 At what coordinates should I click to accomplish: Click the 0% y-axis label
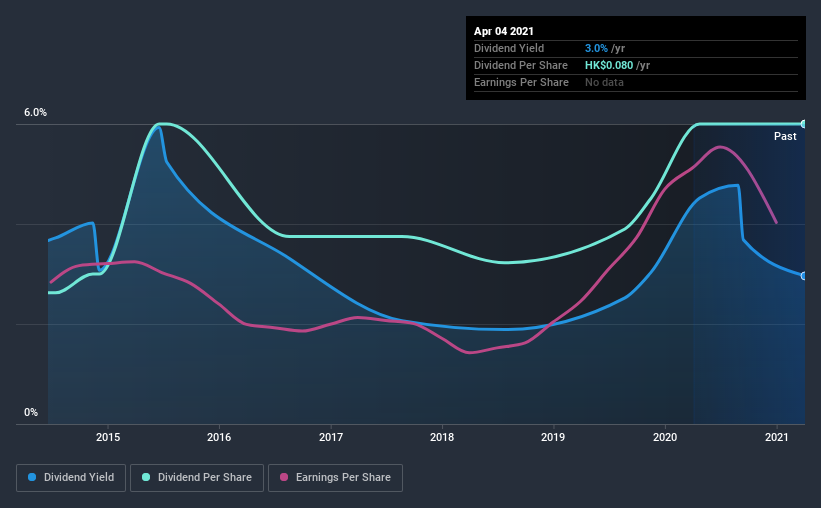tap(31, 412)
